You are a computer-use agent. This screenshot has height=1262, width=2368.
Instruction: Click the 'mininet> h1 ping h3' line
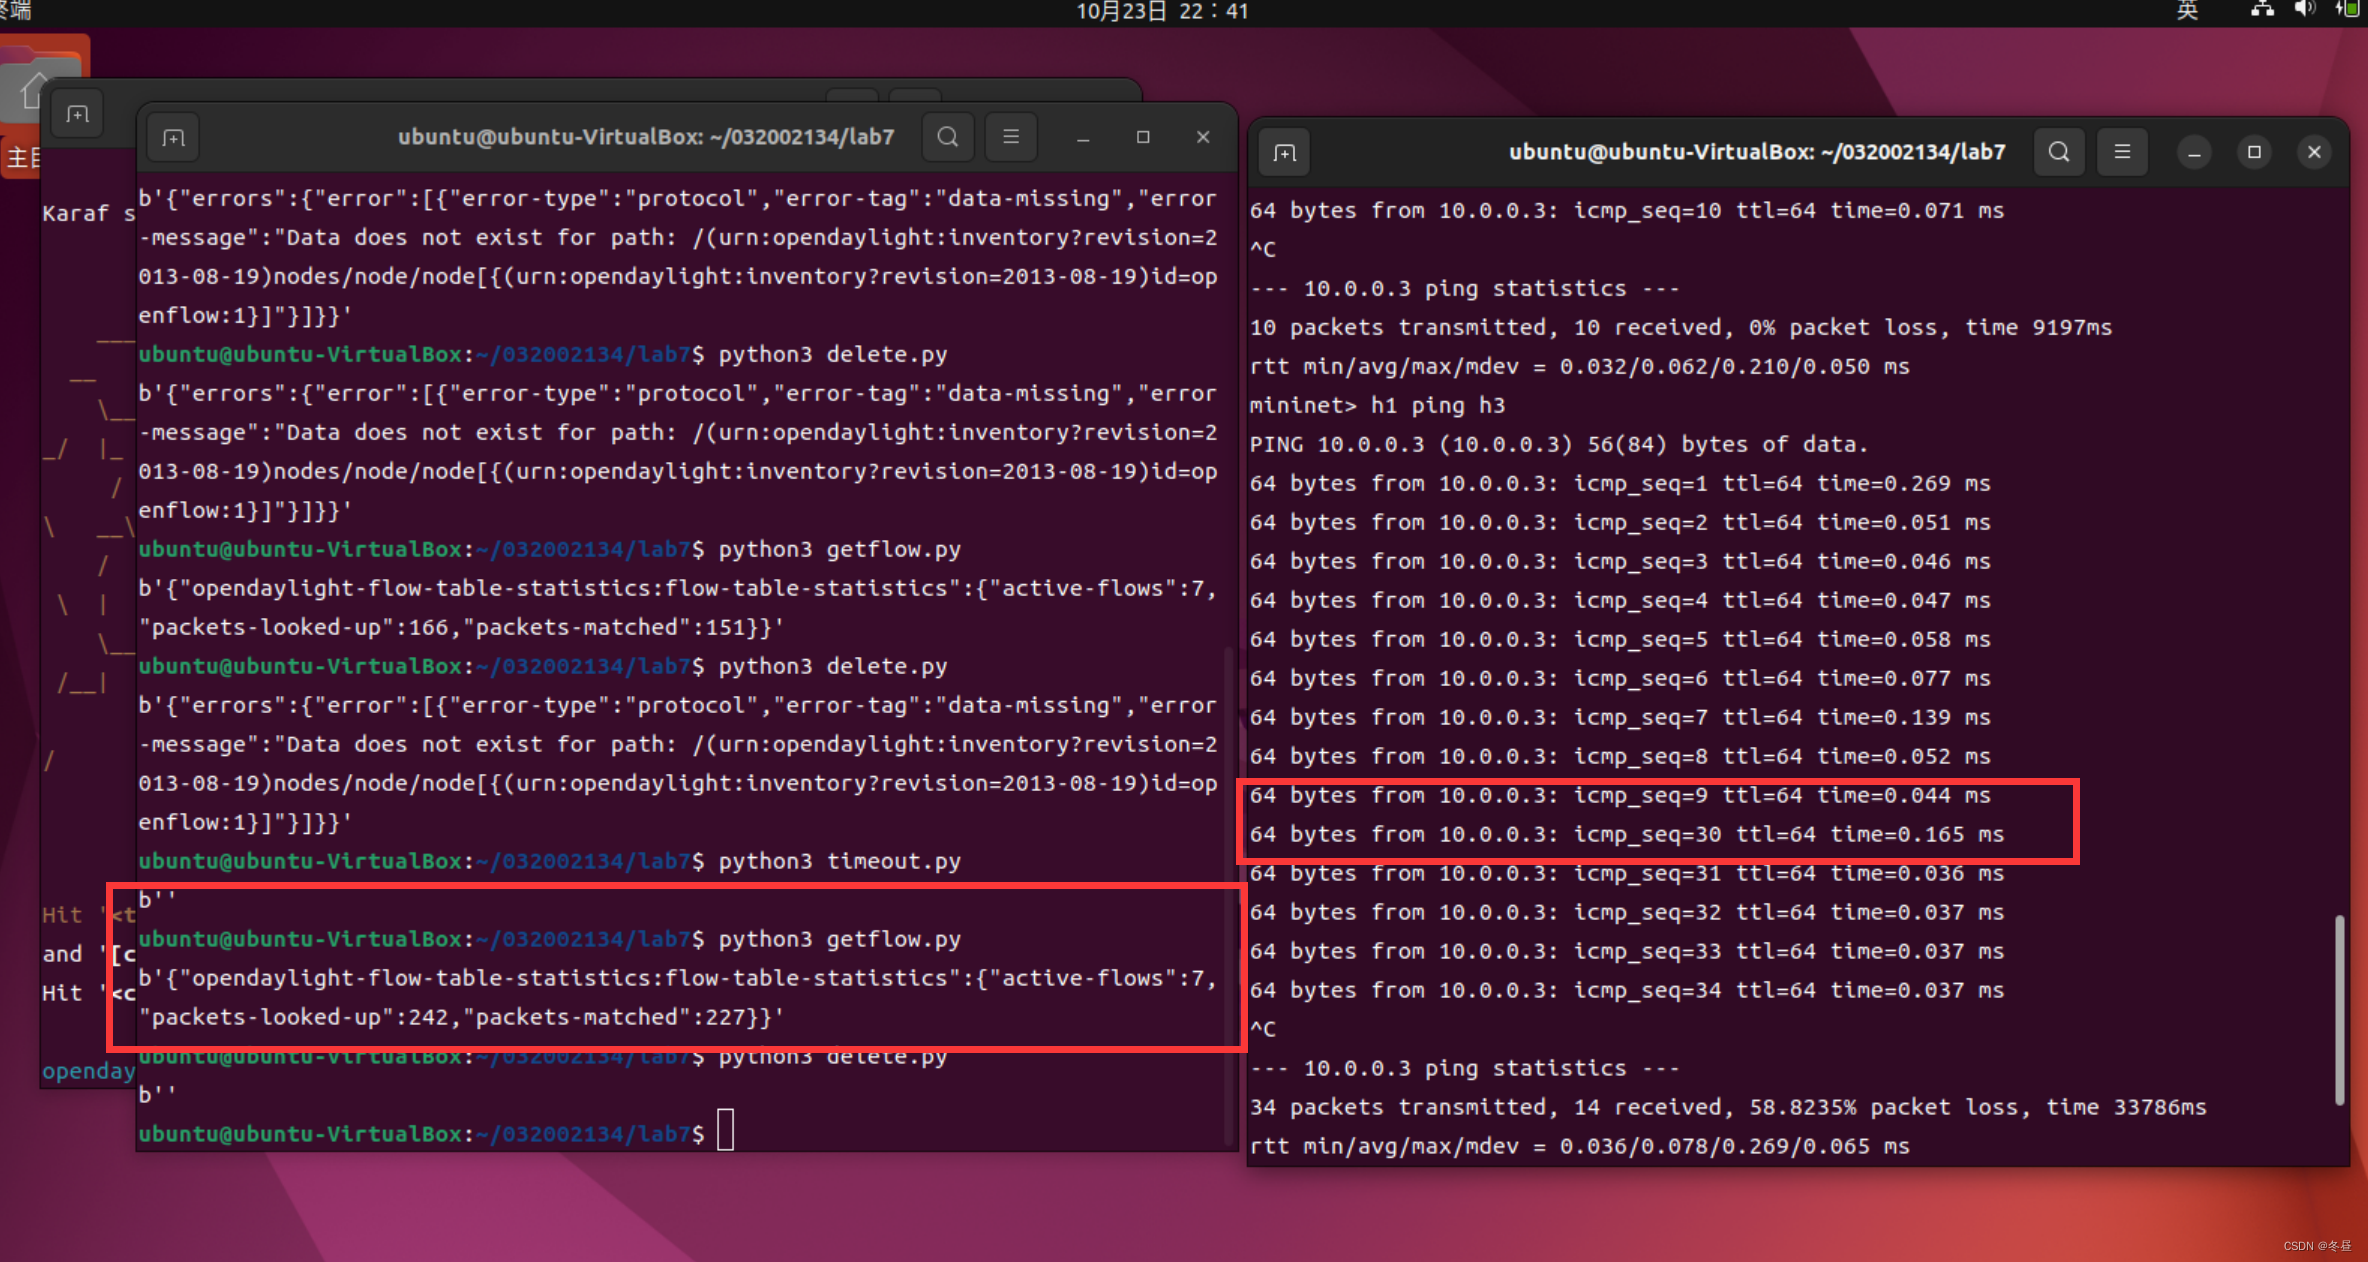[1377, 405]
